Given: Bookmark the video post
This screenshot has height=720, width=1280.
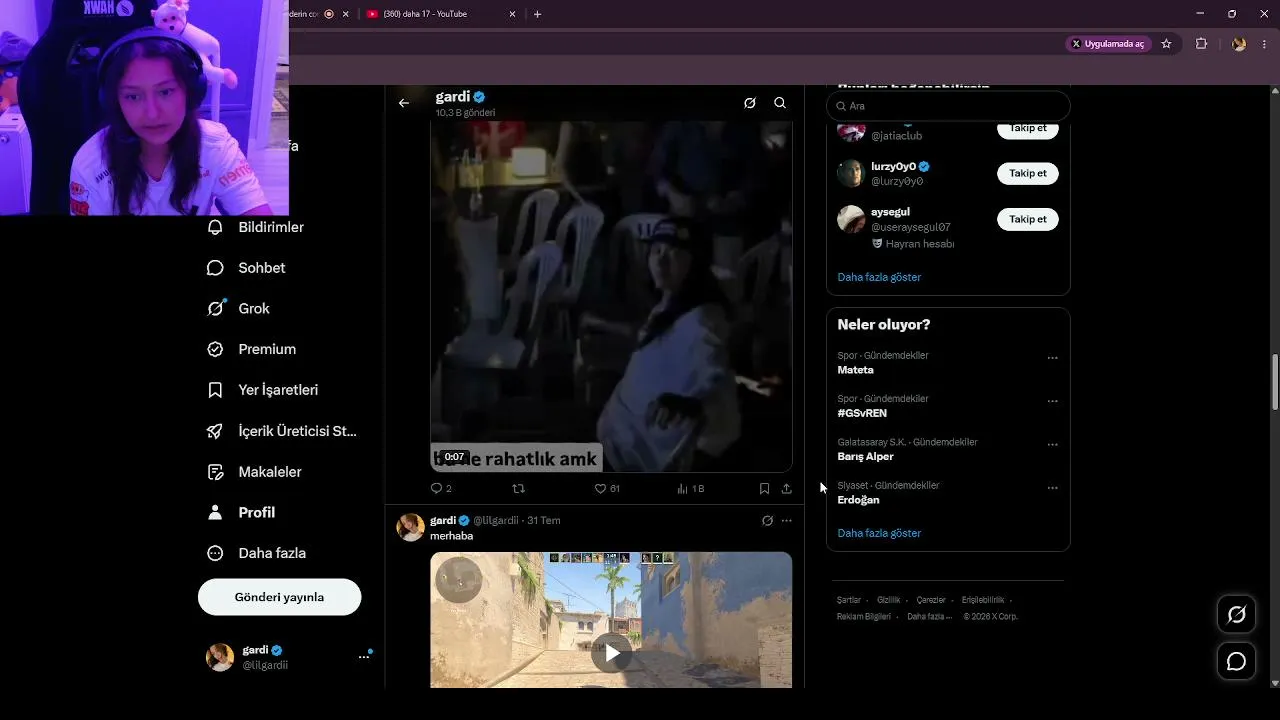Looking at the screenshot, I should (x=764, y=489).
